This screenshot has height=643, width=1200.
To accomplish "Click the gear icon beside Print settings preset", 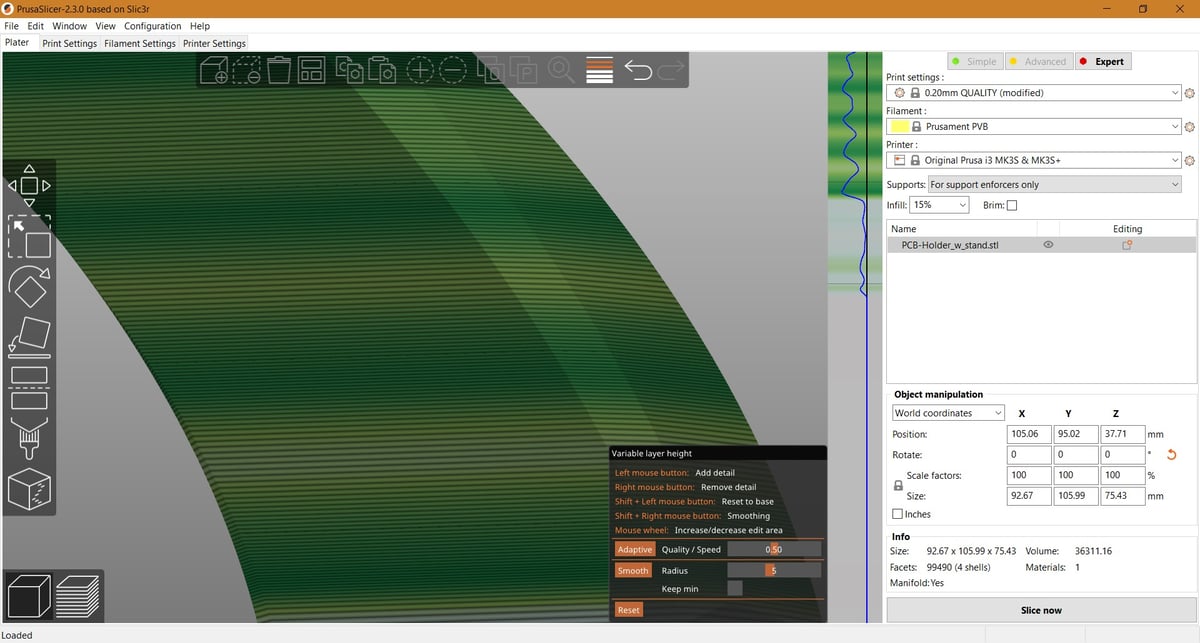I will pos(1190,93).
